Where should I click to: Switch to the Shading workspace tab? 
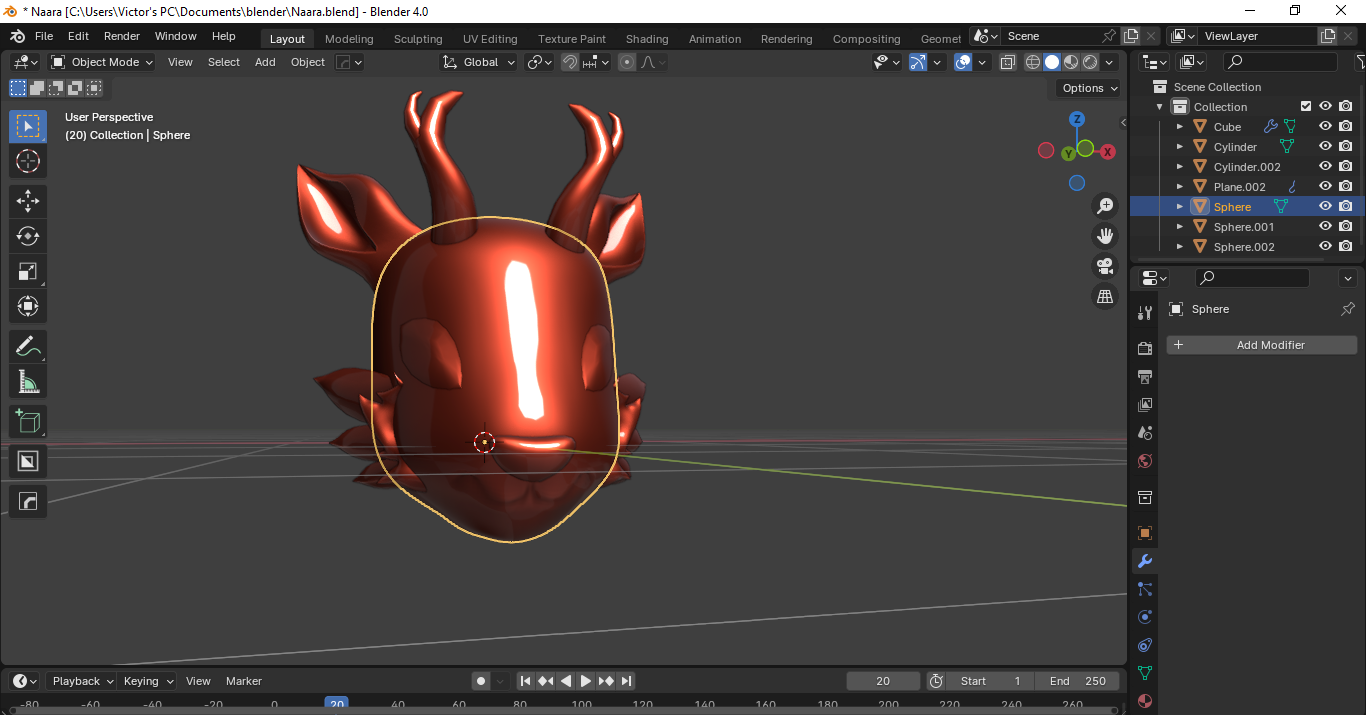tap(647, 39)
